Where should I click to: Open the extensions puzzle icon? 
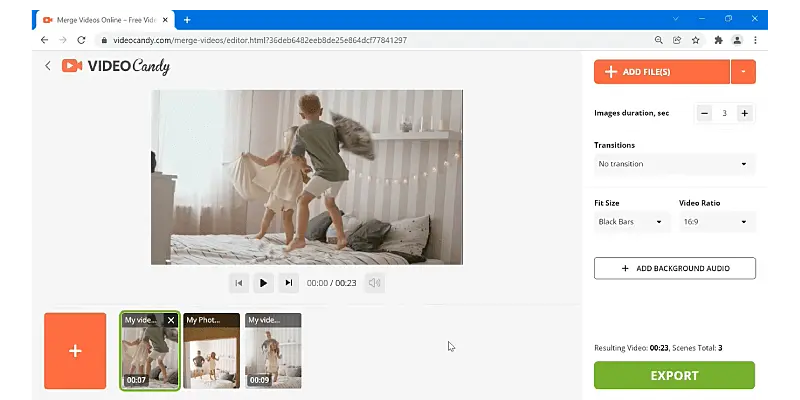718,40
